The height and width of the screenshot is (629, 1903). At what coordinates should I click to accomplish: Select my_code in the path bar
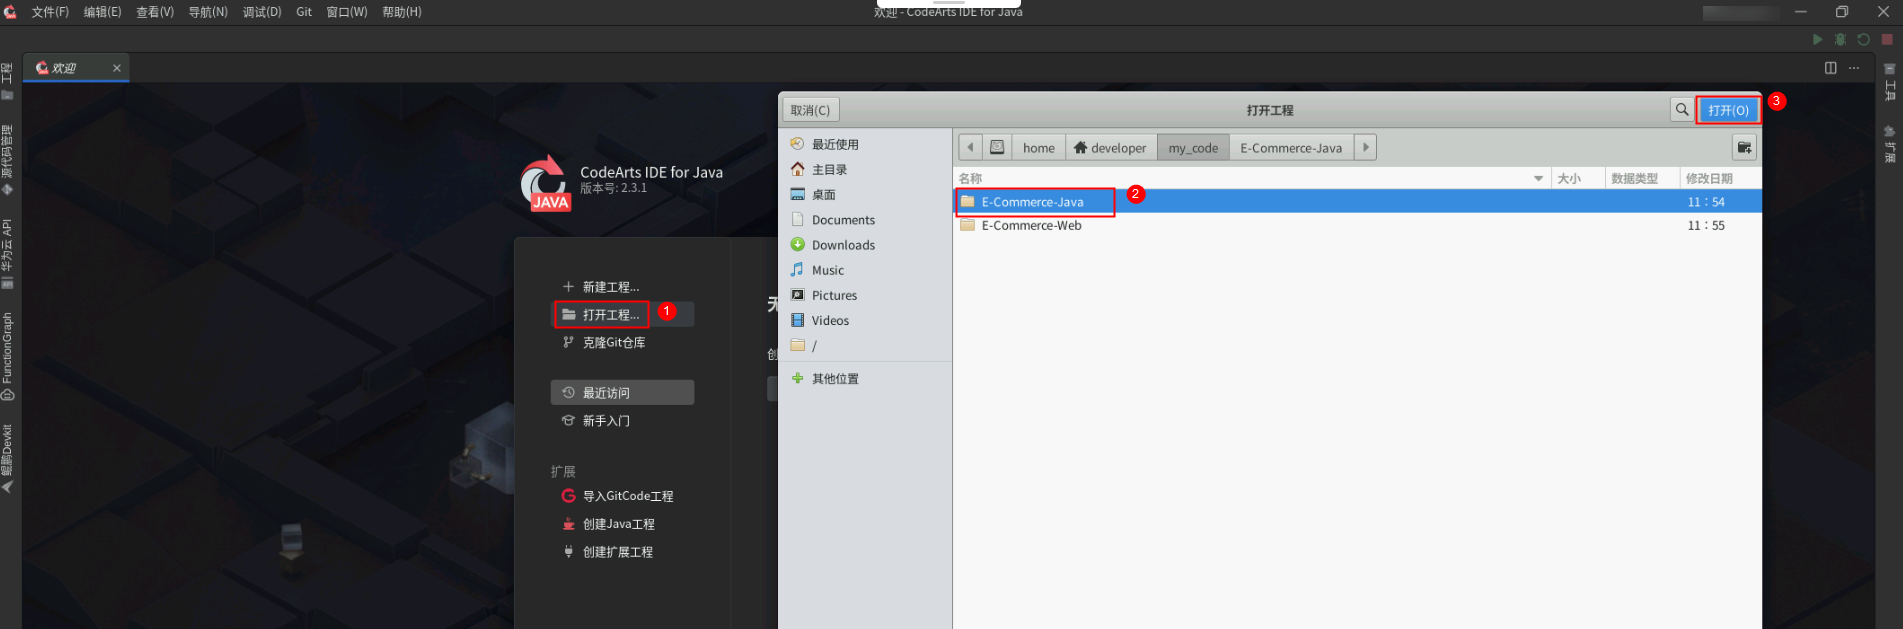pyautogui.click(x=1193, y=148)
